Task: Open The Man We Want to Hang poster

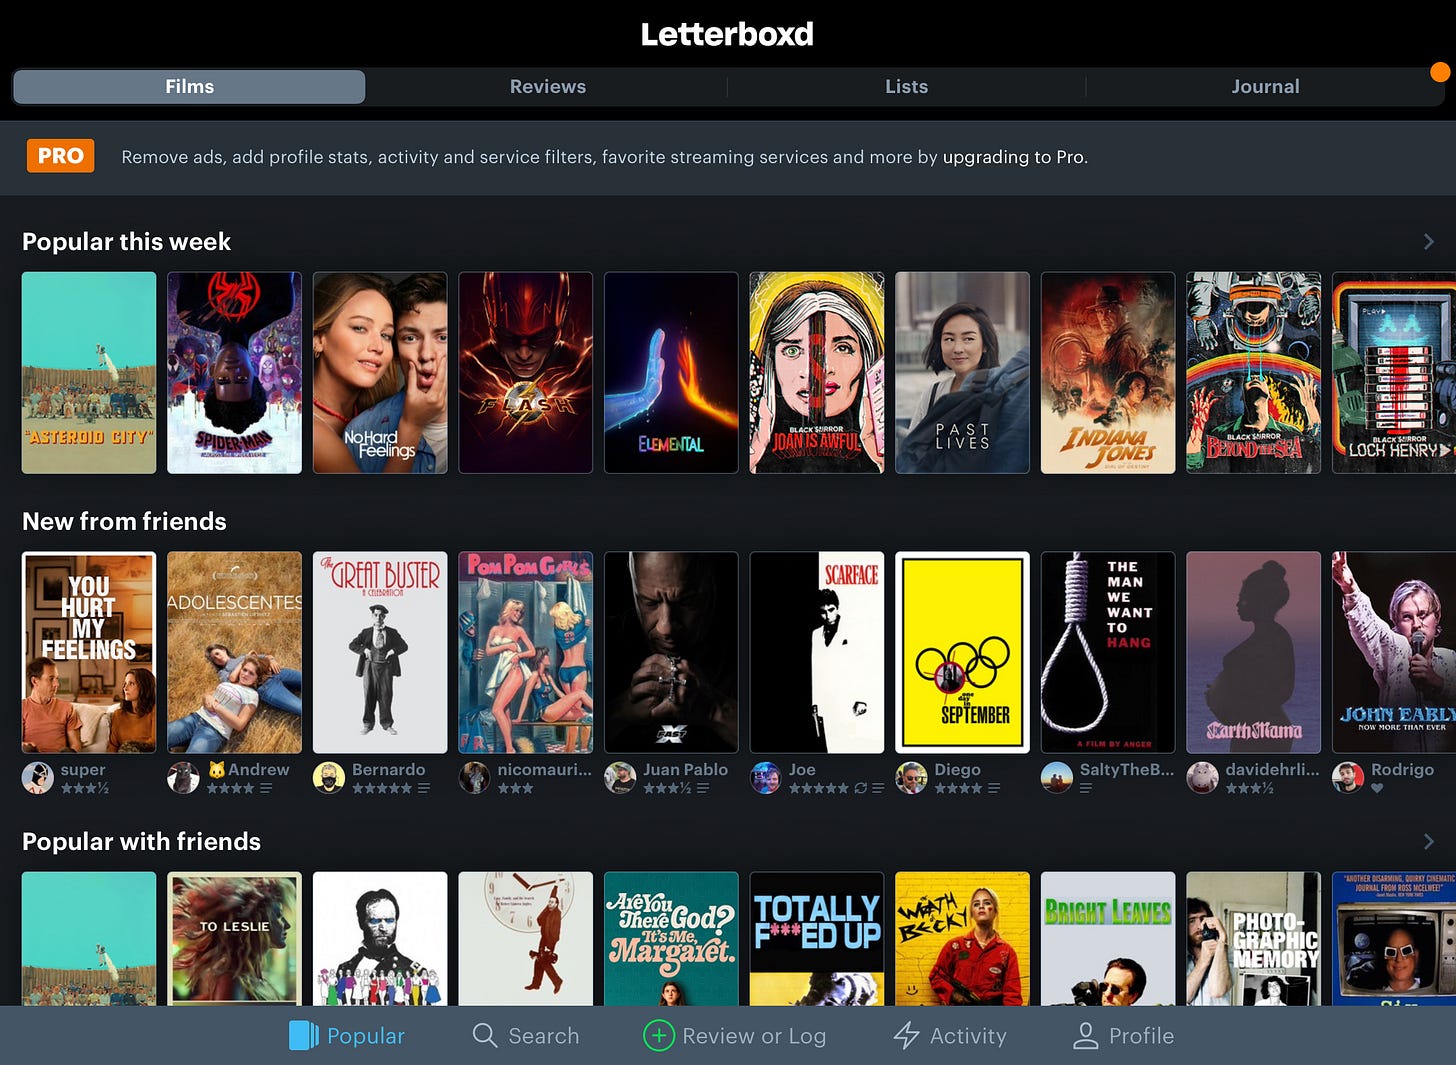Action: pos(1108,653)
